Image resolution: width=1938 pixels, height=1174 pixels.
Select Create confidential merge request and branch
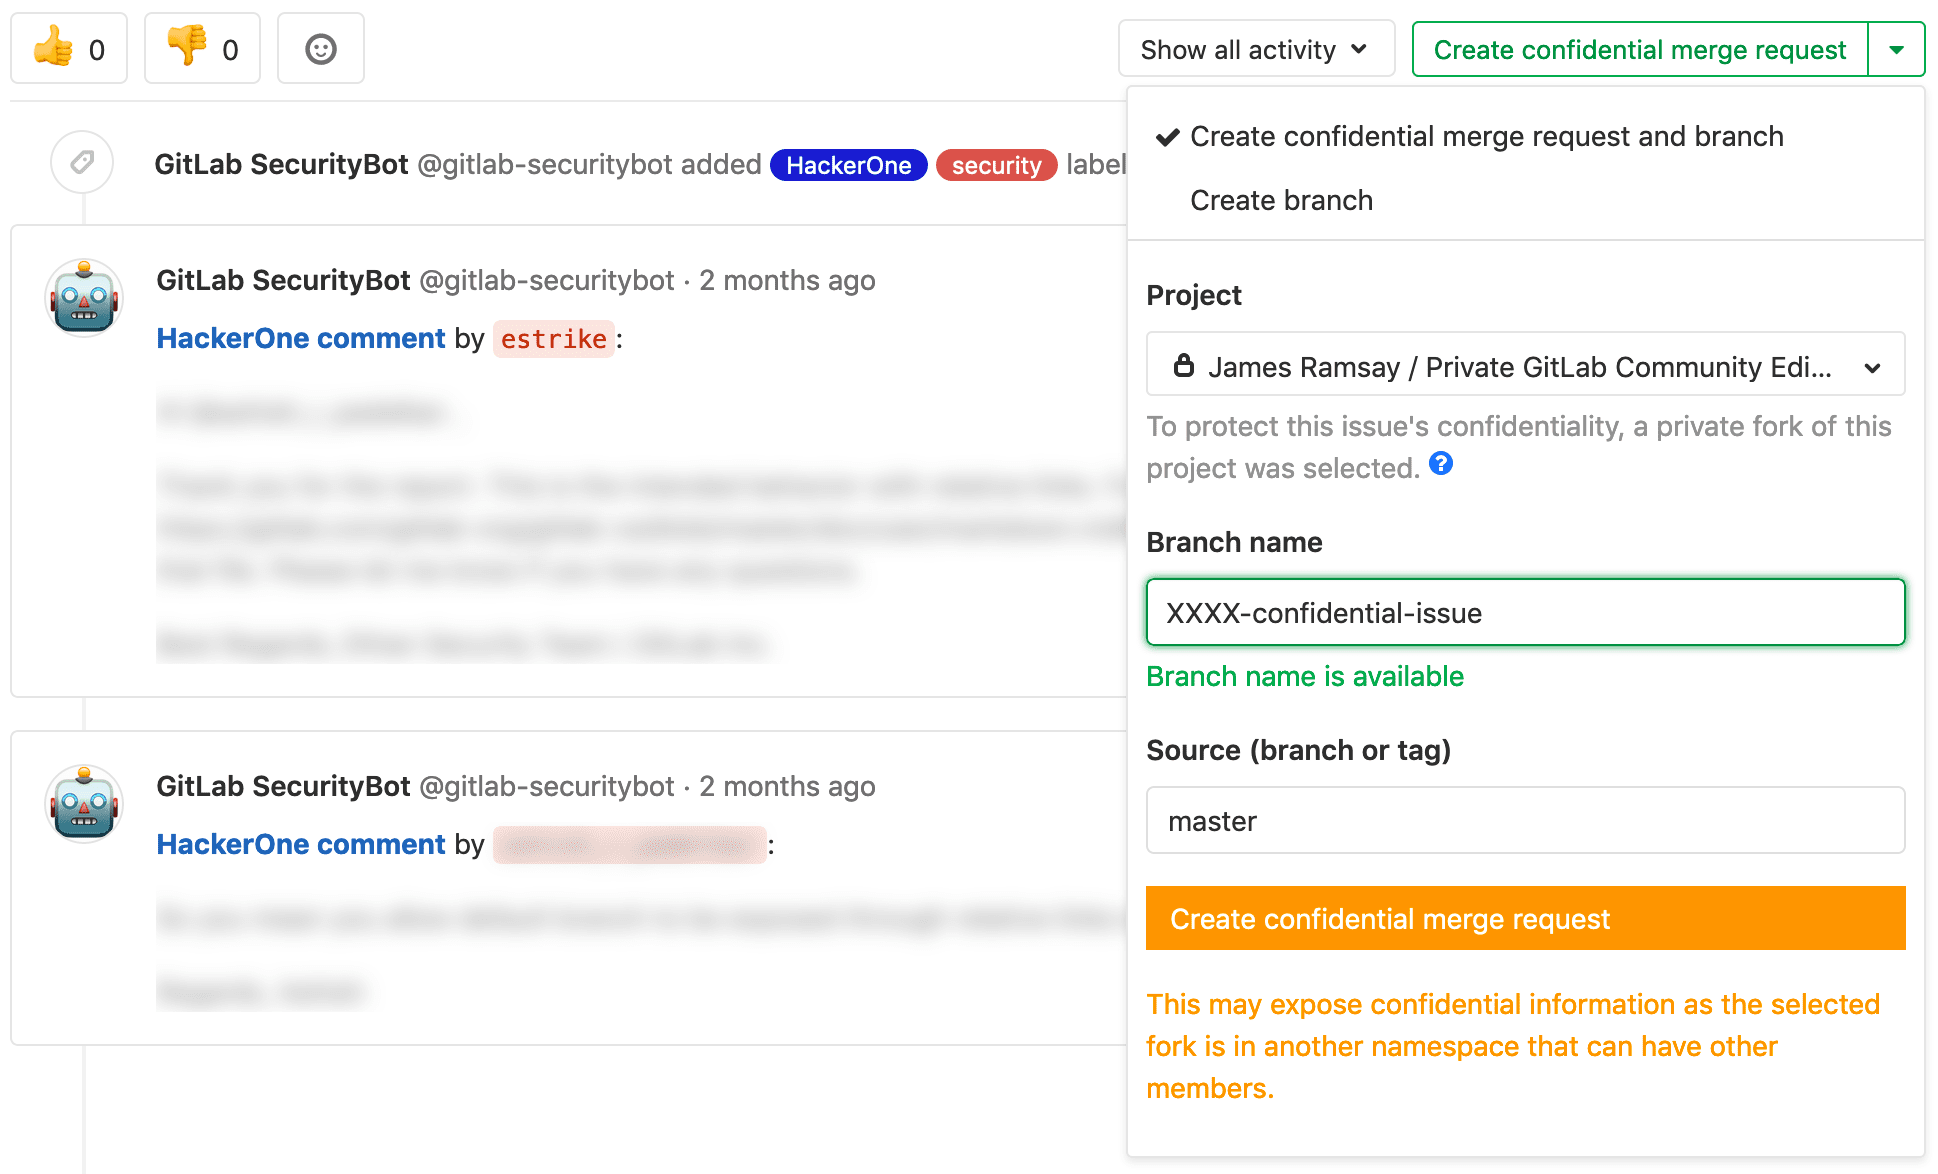point(1486,137)
